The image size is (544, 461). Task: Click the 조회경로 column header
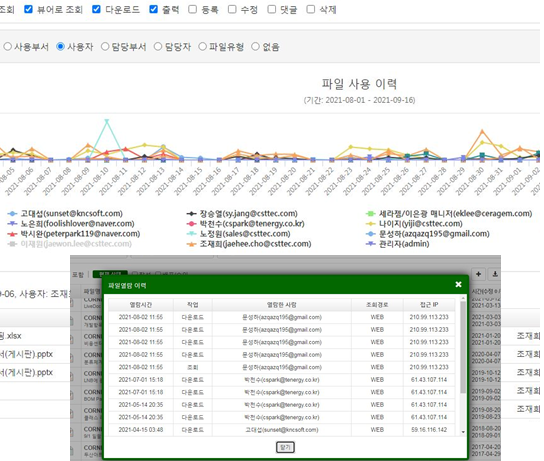[377, 305]
